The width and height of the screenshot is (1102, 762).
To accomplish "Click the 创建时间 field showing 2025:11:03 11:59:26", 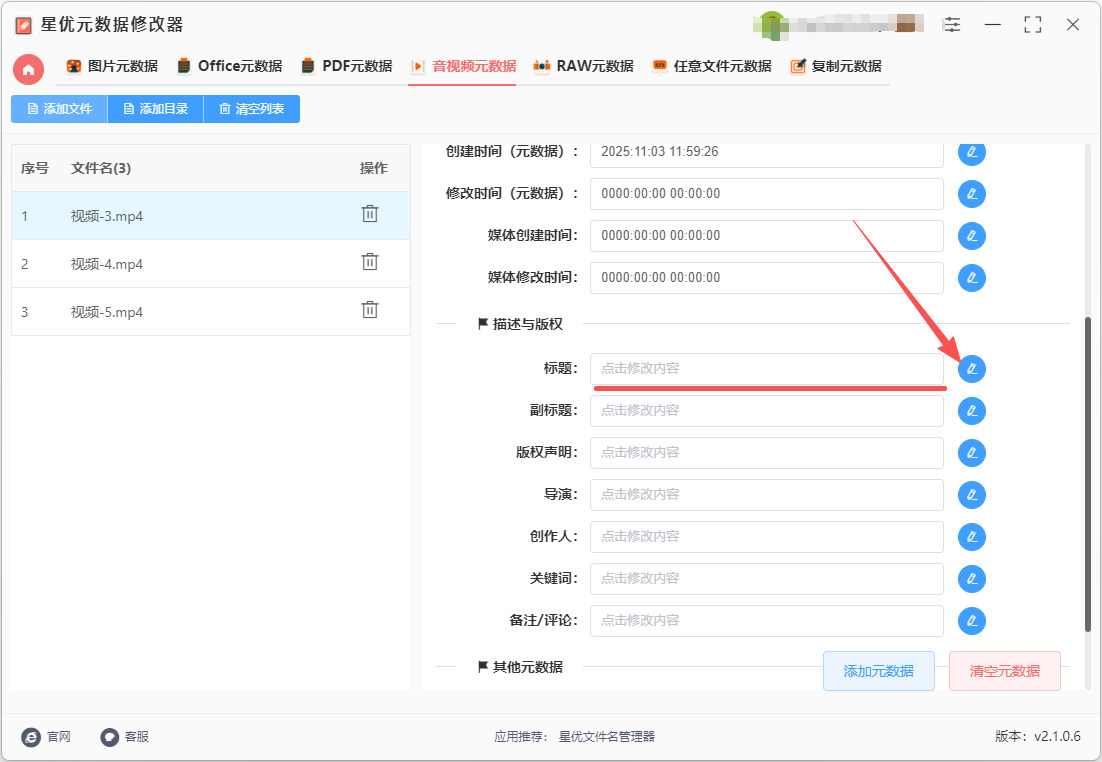I will tap(767, 155).
